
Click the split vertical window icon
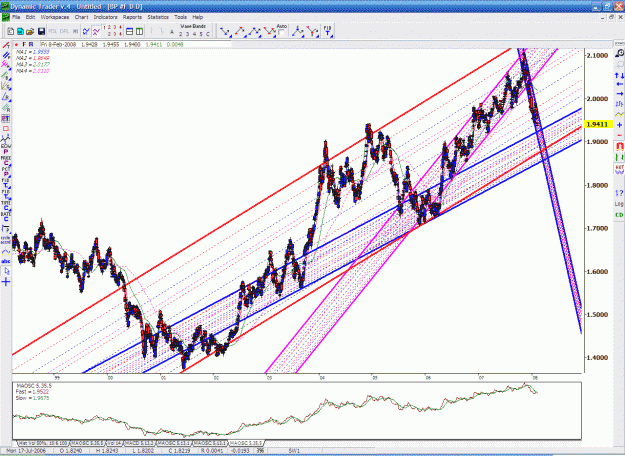(x=139, y=31)
